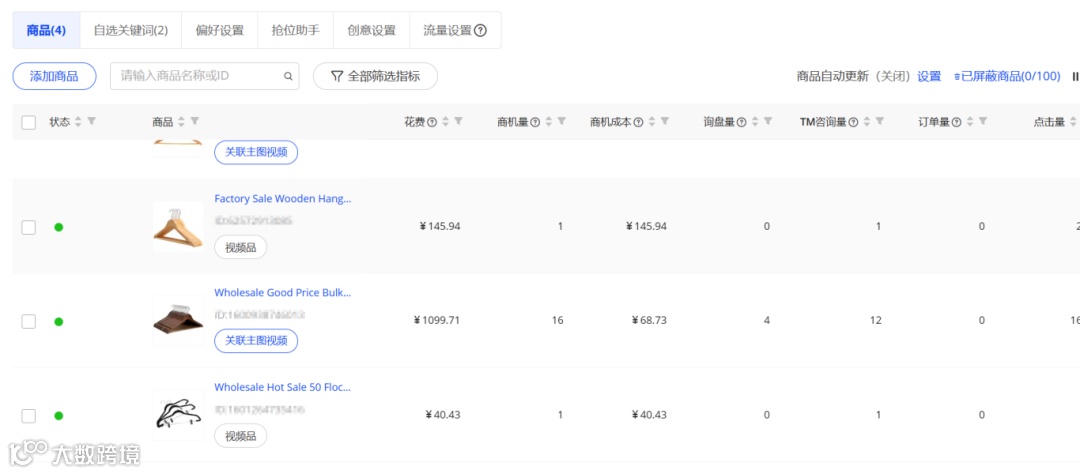
Task: Open the 全部筛选指标 filter dropdown
Action: 375,76
